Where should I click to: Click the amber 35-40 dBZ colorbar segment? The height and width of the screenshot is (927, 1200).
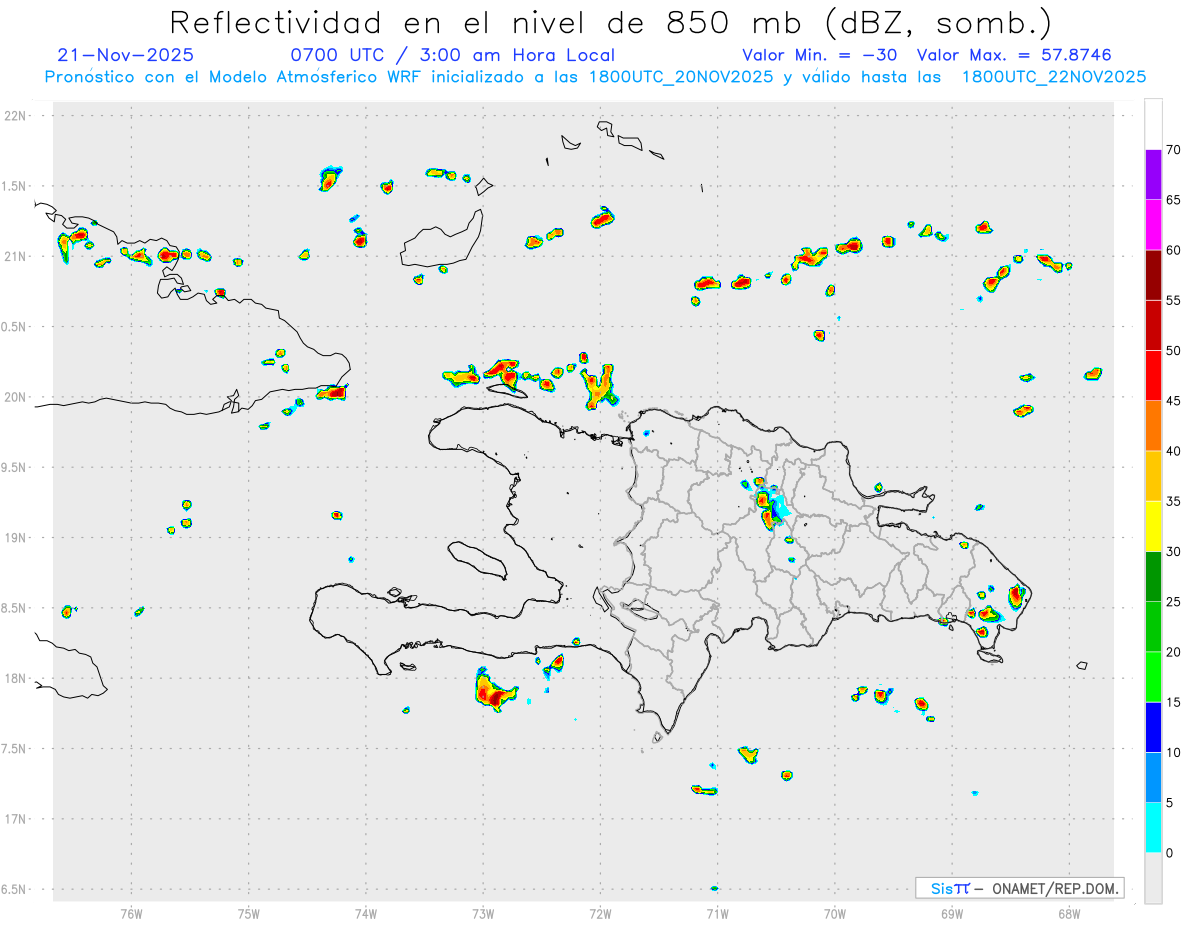(1154, 476)
